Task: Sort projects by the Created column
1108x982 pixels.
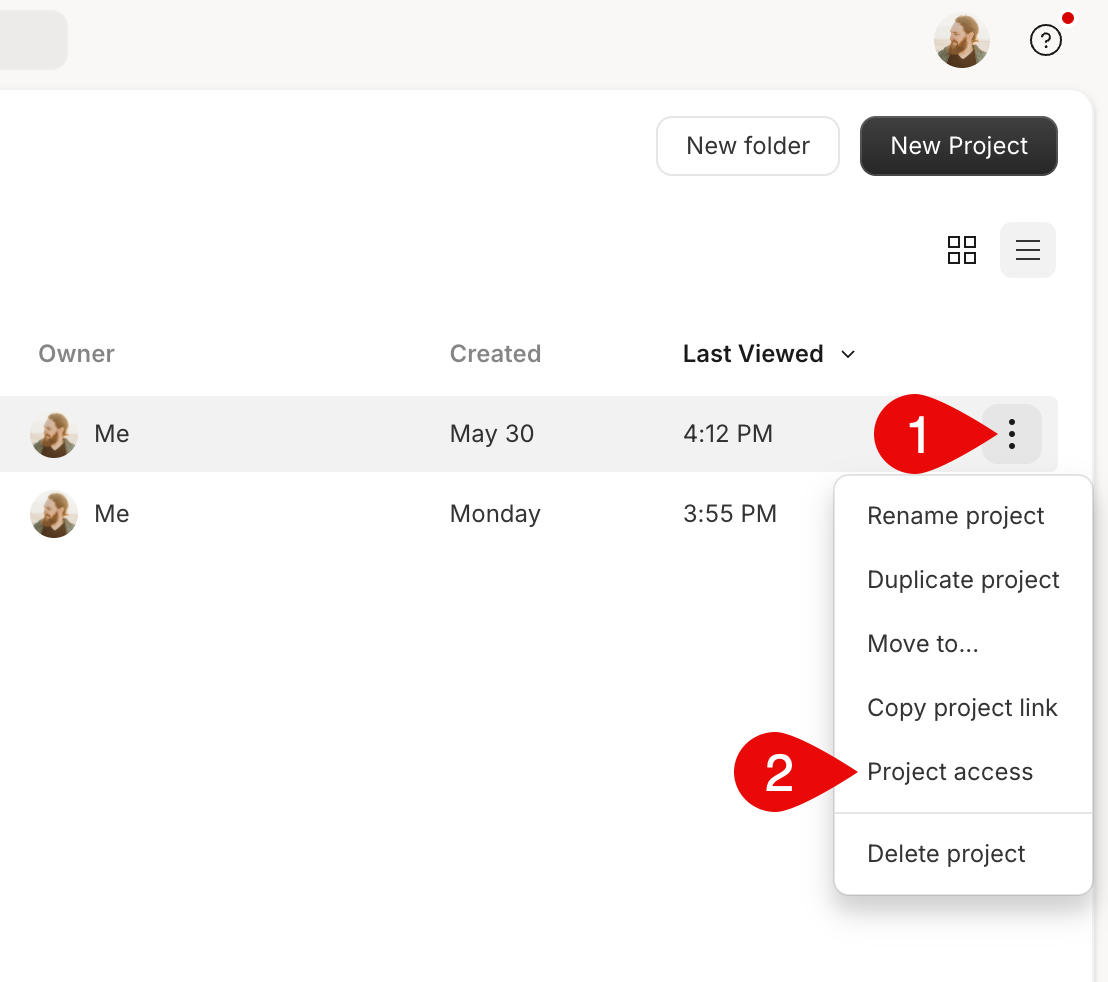Action: (x=495, y=354)
